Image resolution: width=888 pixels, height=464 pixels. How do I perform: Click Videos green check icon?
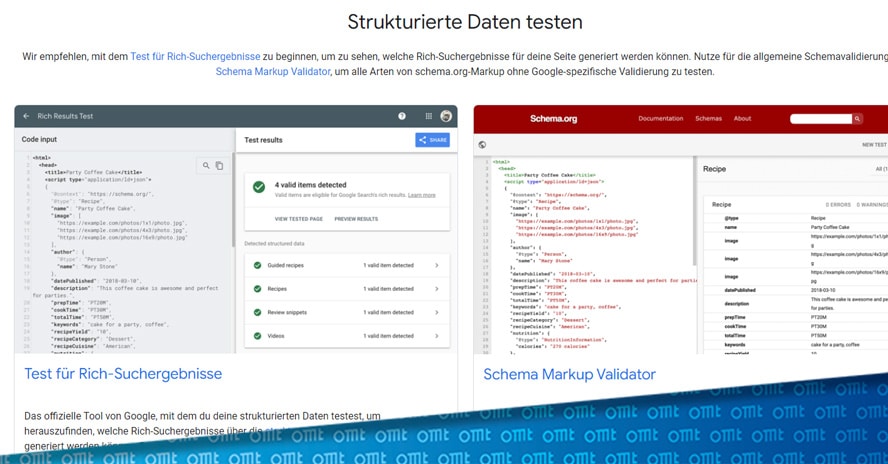(x=258, y=336)
